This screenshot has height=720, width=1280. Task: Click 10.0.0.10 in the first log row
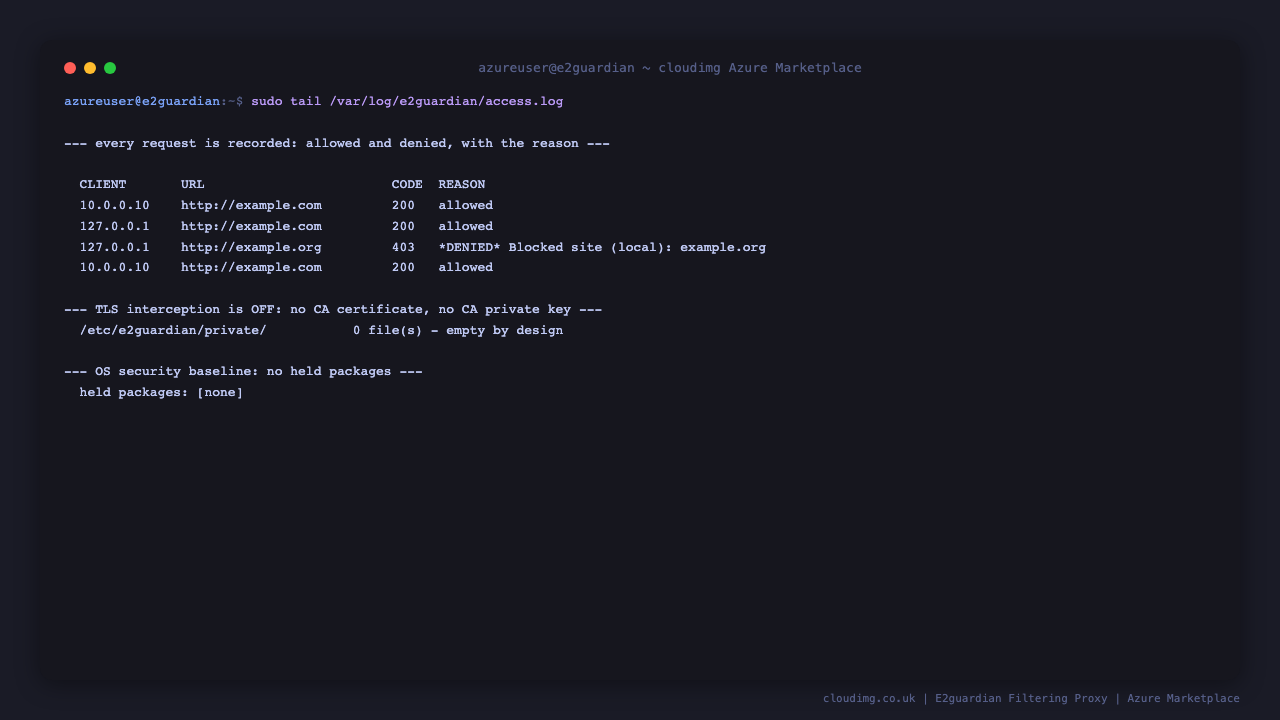tap(115, 205)
